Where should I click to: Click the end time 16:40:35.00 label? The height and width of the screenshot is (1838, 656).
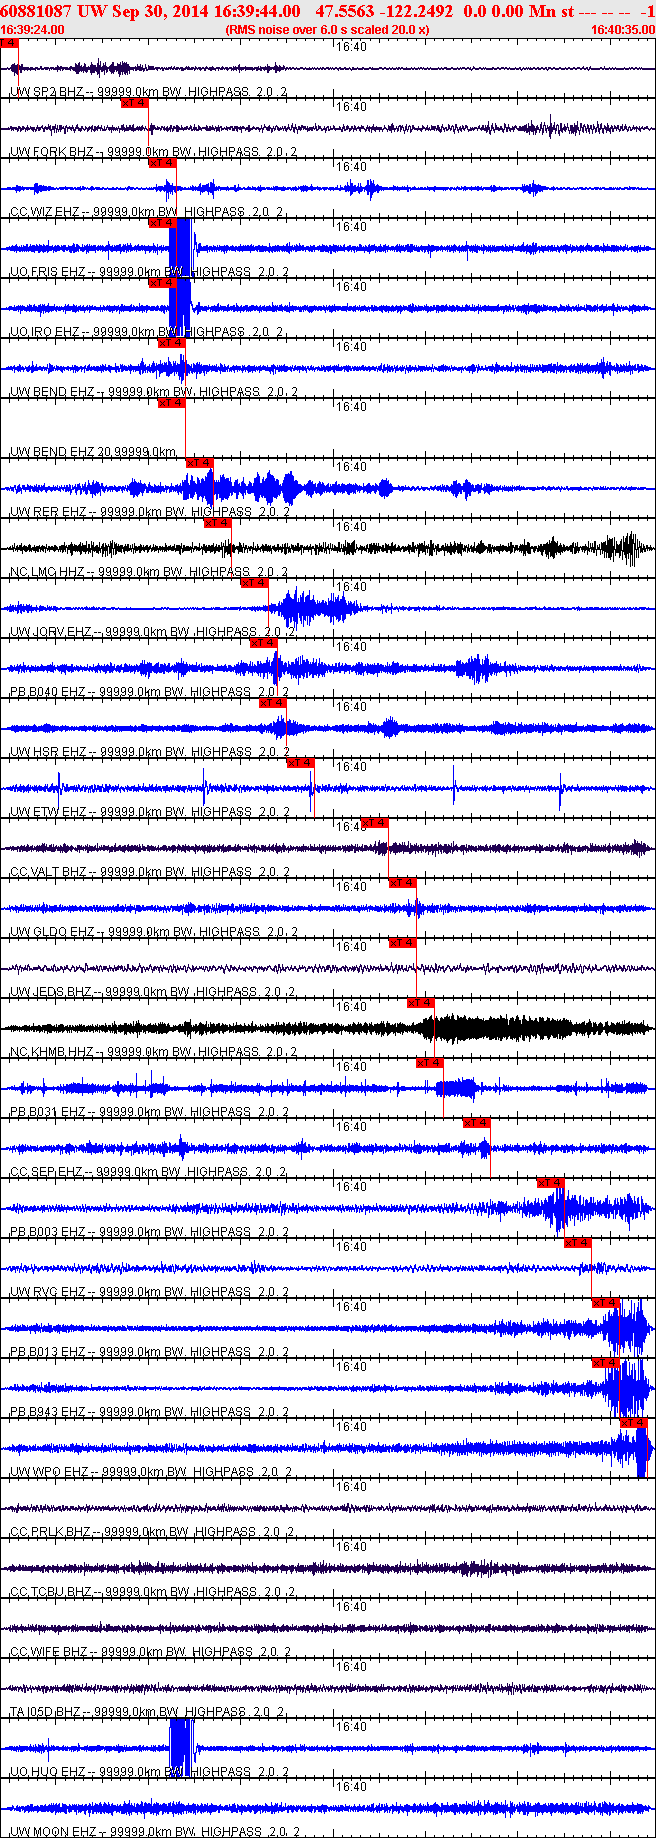(x=623, y=30)
